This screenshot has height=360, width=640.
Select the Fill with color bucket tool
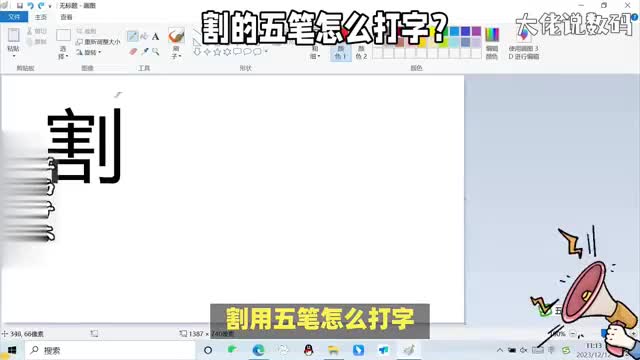pyautogui.click(x=144, y=36)
